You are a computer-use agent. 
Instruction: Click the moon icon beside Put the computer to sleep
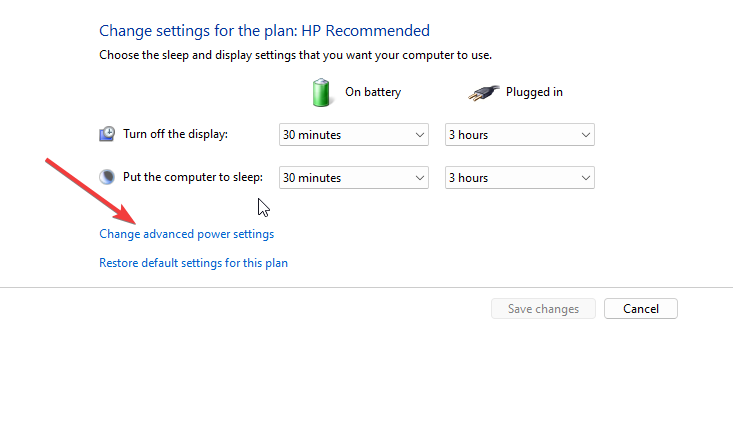(107, 177)
